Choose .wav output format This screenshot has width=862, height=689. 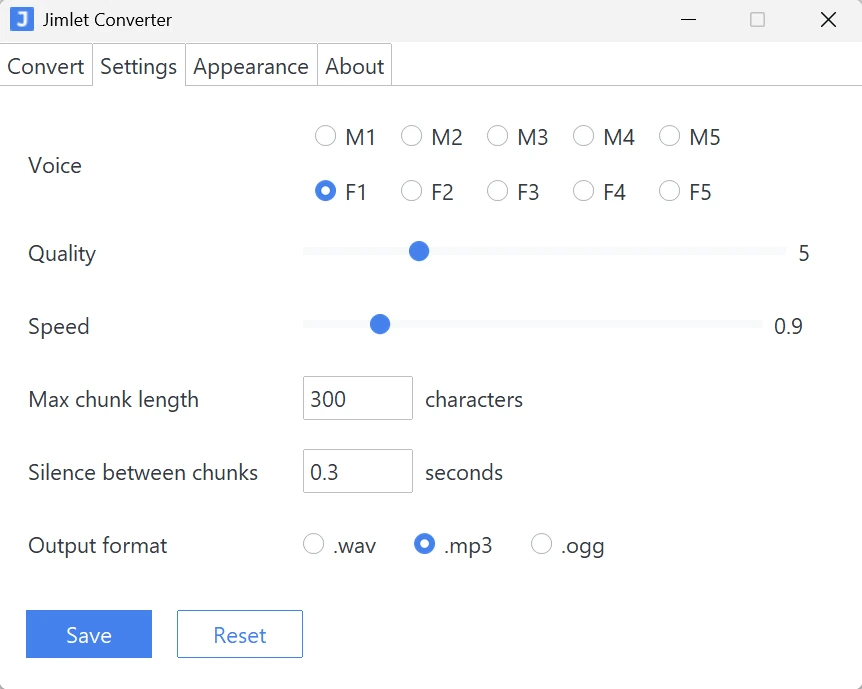click(x=313, y=544)
